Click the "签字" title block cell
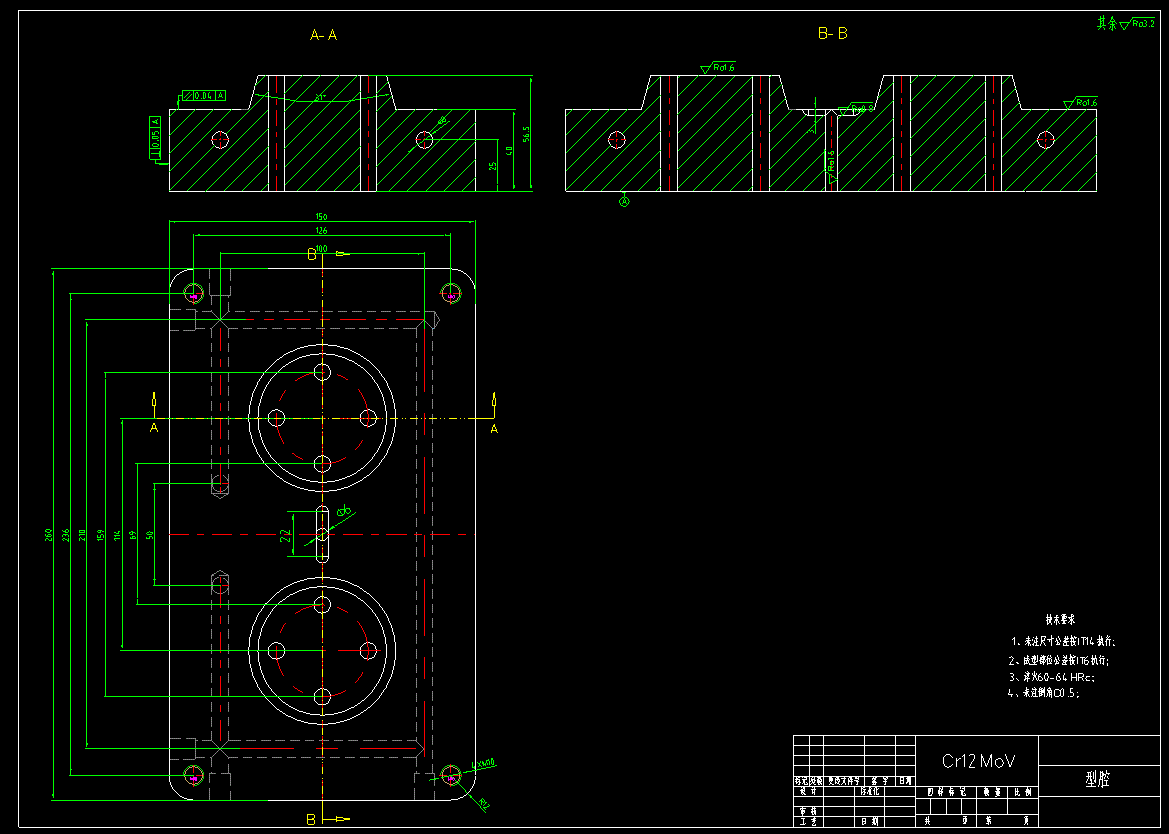 [880, 781]
